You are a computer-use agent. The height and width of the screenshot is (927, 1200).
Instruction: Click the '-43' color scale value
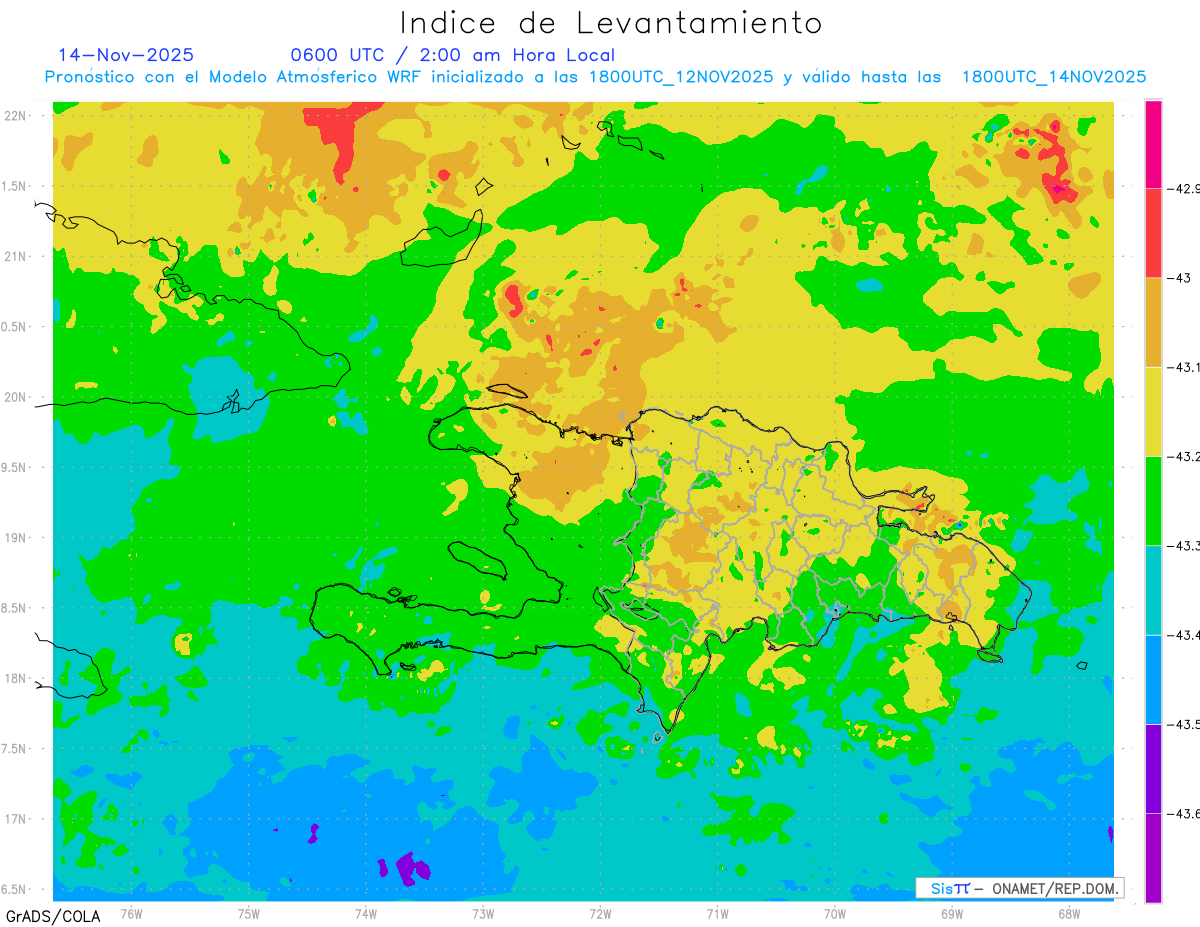point(1177,278)
